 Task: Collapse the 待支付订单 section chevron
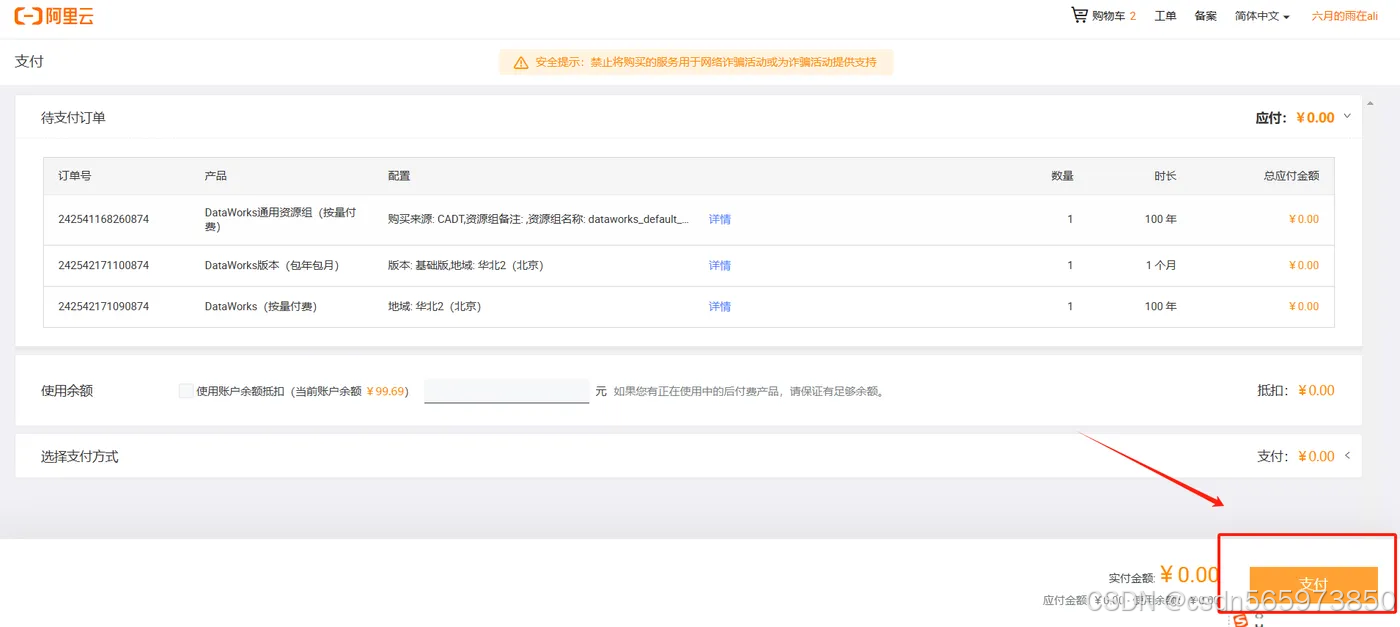pyautogui.click(x=1347, y=116)
